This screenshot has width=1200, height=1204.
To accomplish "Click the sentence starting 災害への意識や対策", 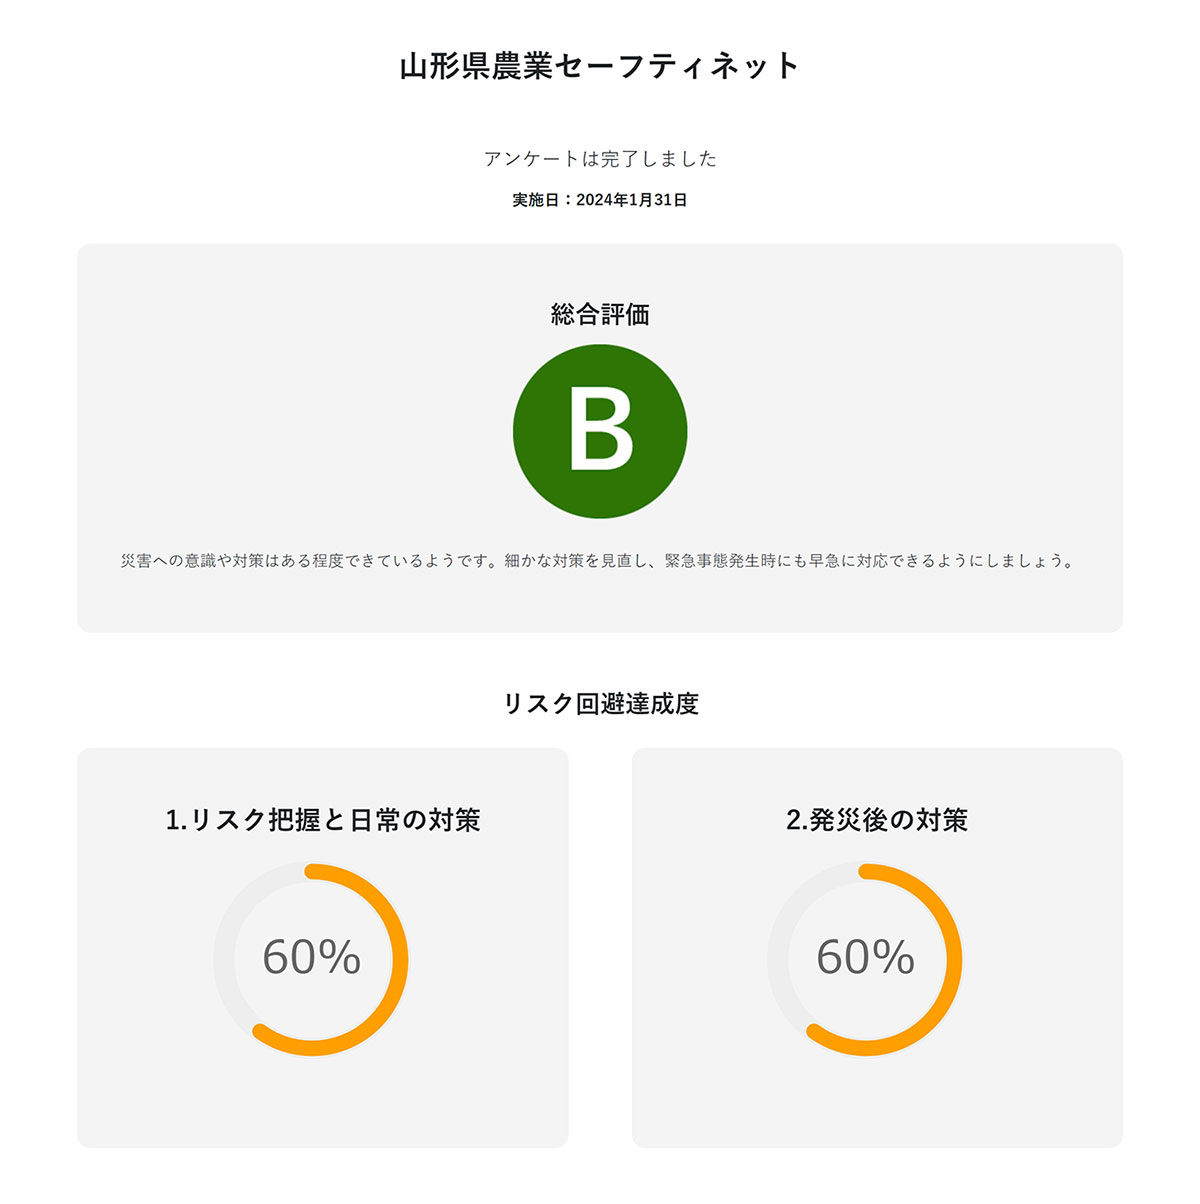I will tap(308, 561).
